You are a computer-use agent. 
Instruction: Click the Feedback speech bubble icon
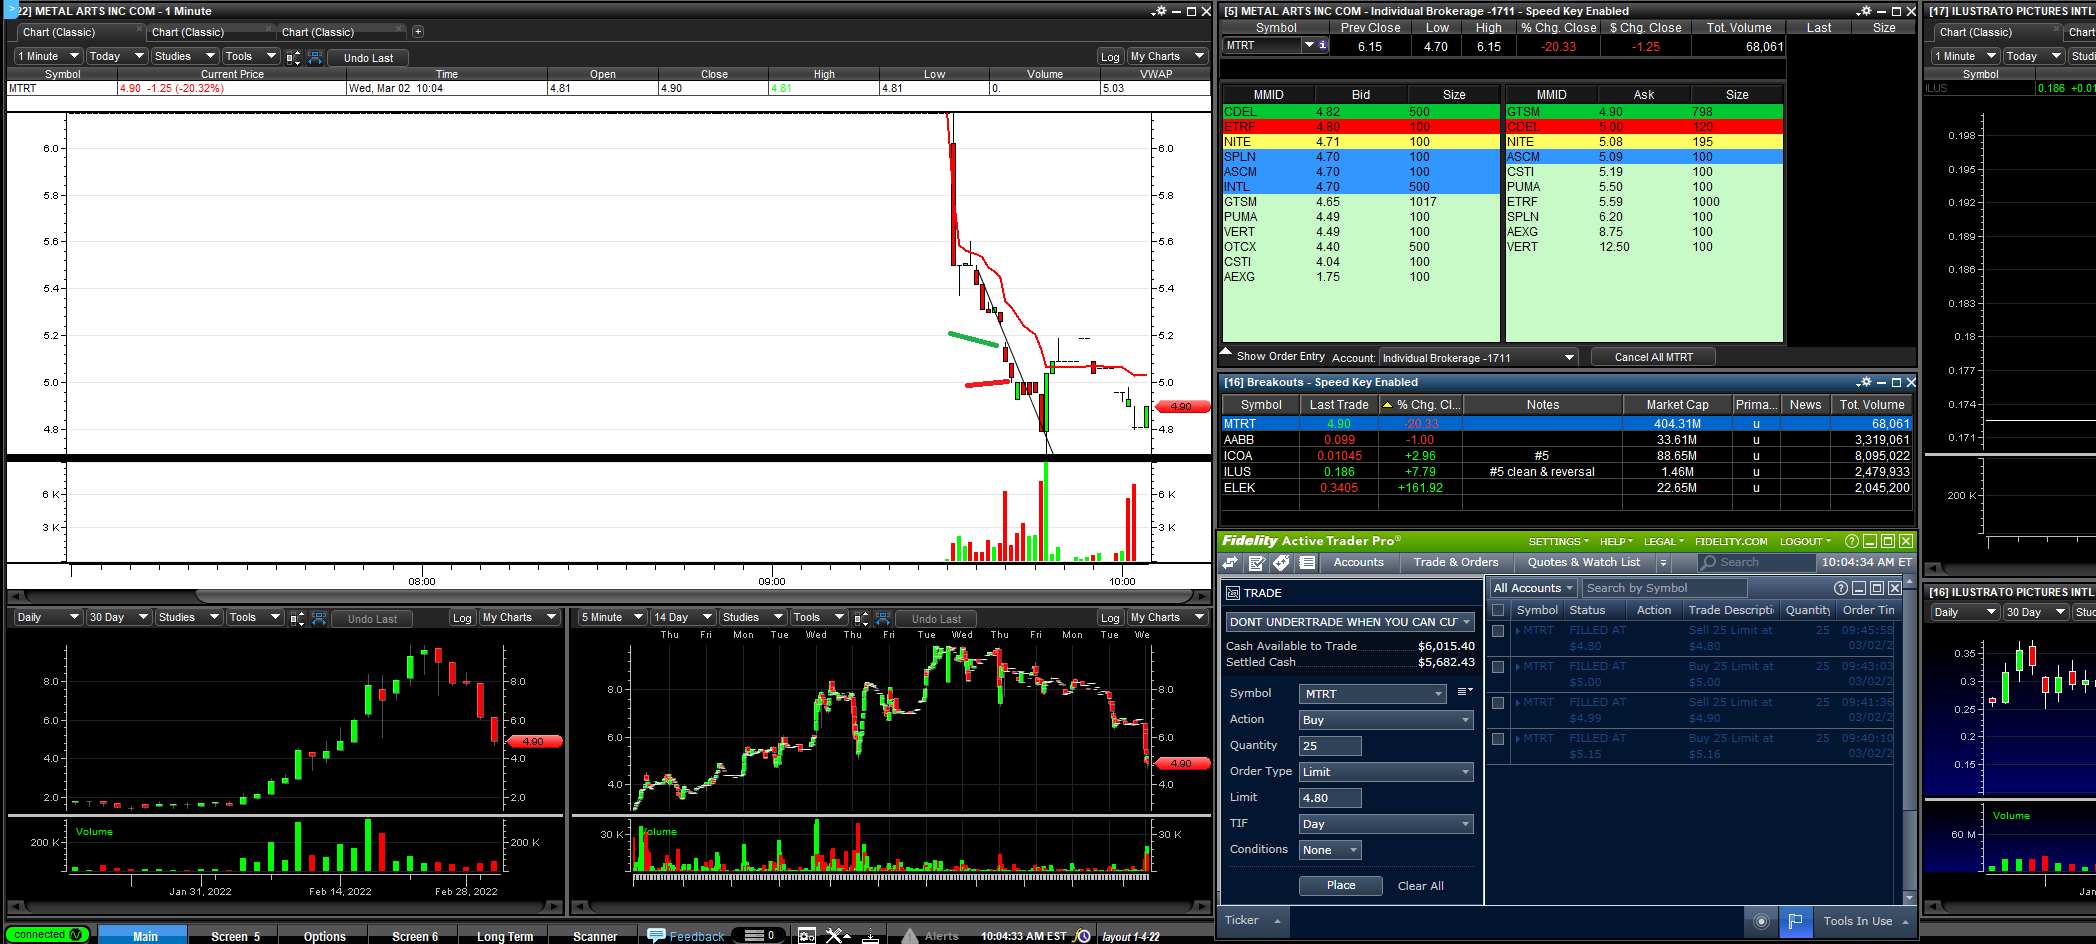(x=657, y=935)
